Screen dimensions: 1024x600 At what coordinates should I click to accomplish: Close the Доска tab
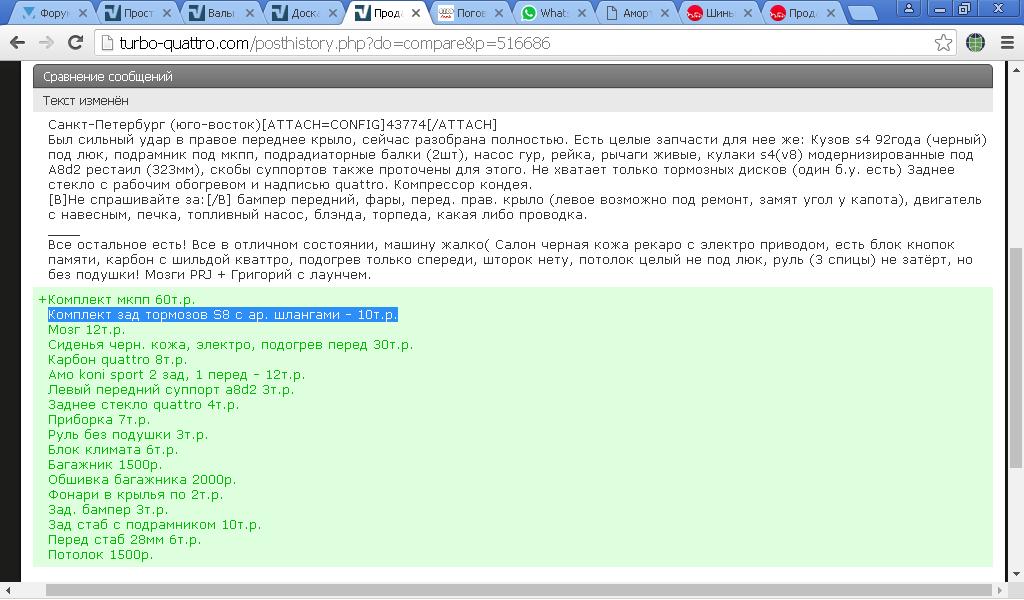[x=332, y=14]
